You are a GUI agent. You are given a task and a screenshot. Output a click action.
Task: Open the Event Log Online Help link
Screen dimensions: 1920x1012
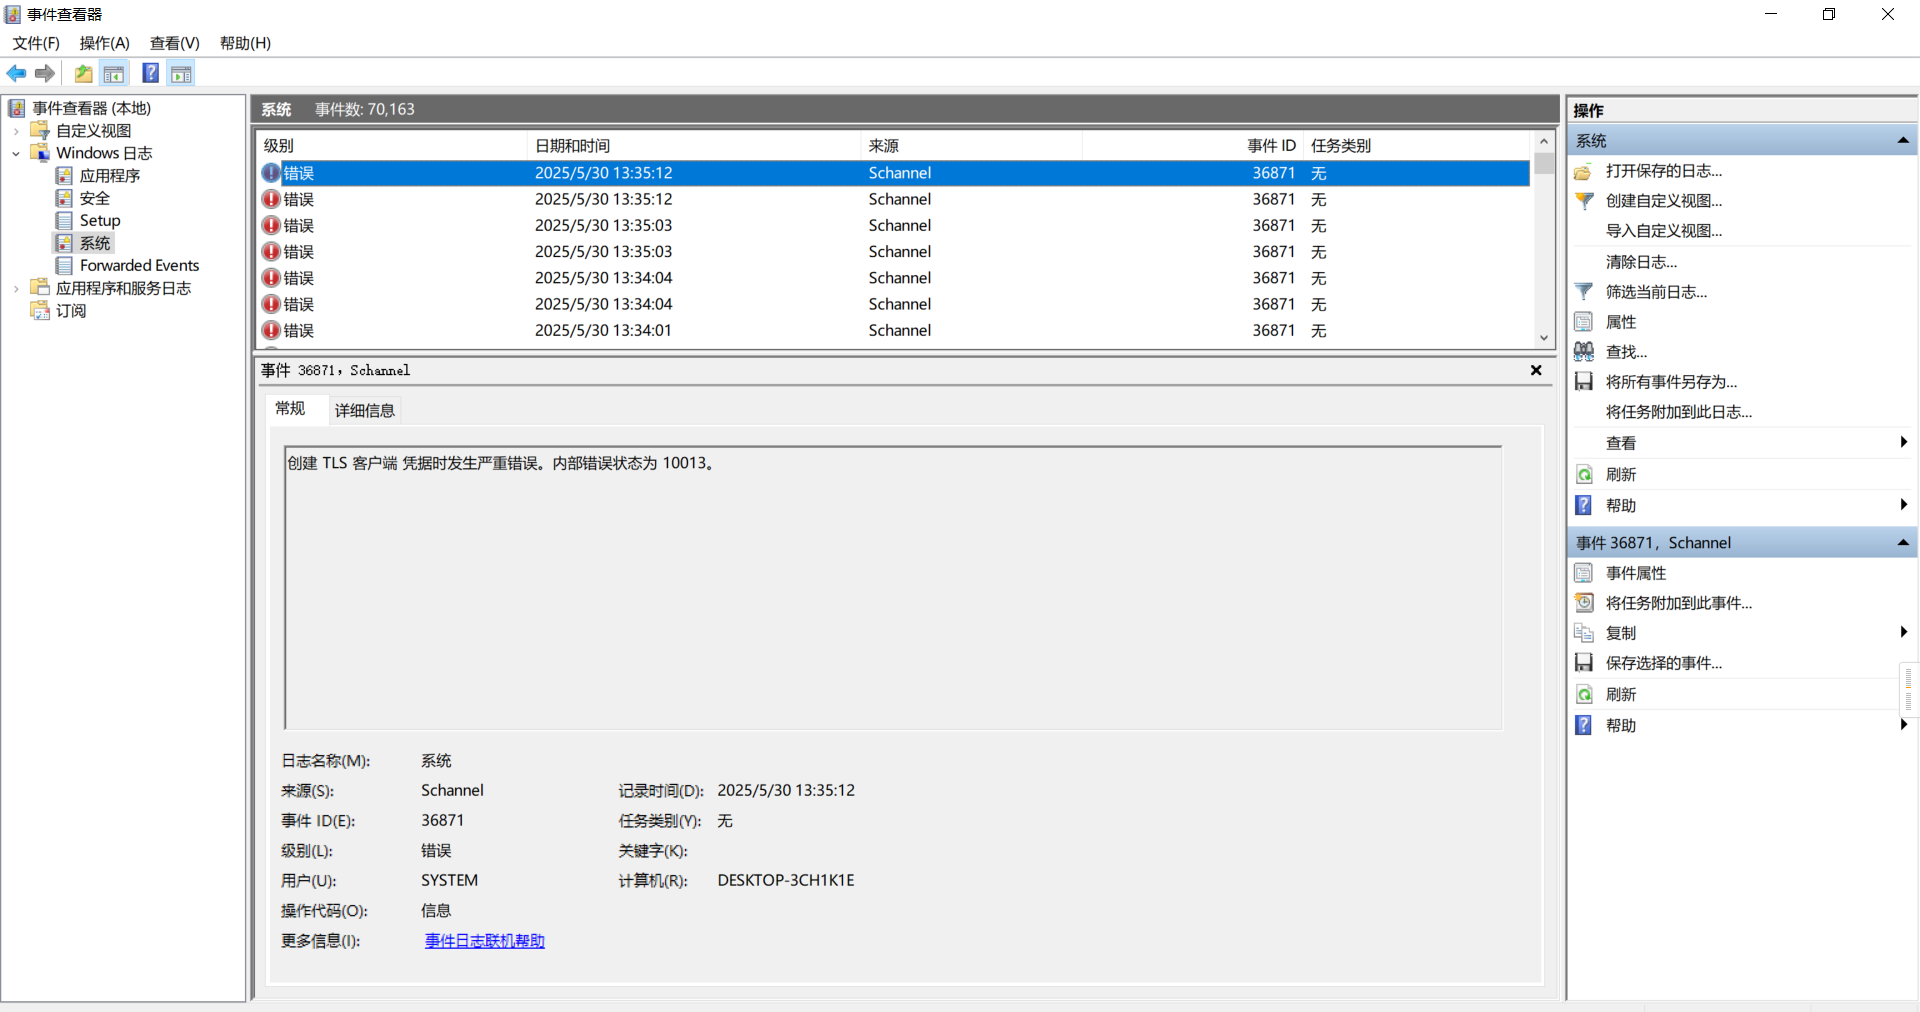(485, 941)
